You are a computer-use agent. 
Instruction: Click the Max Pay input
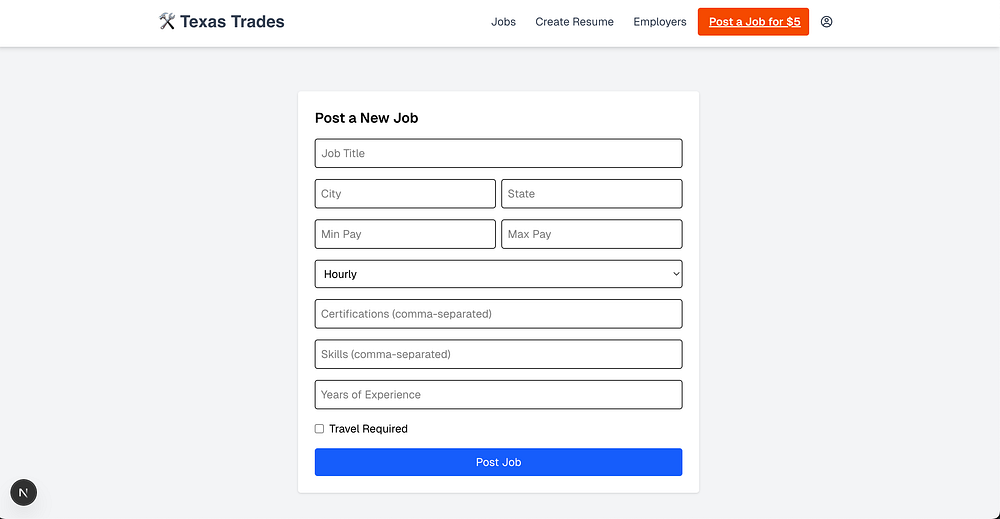coord(591,234)
